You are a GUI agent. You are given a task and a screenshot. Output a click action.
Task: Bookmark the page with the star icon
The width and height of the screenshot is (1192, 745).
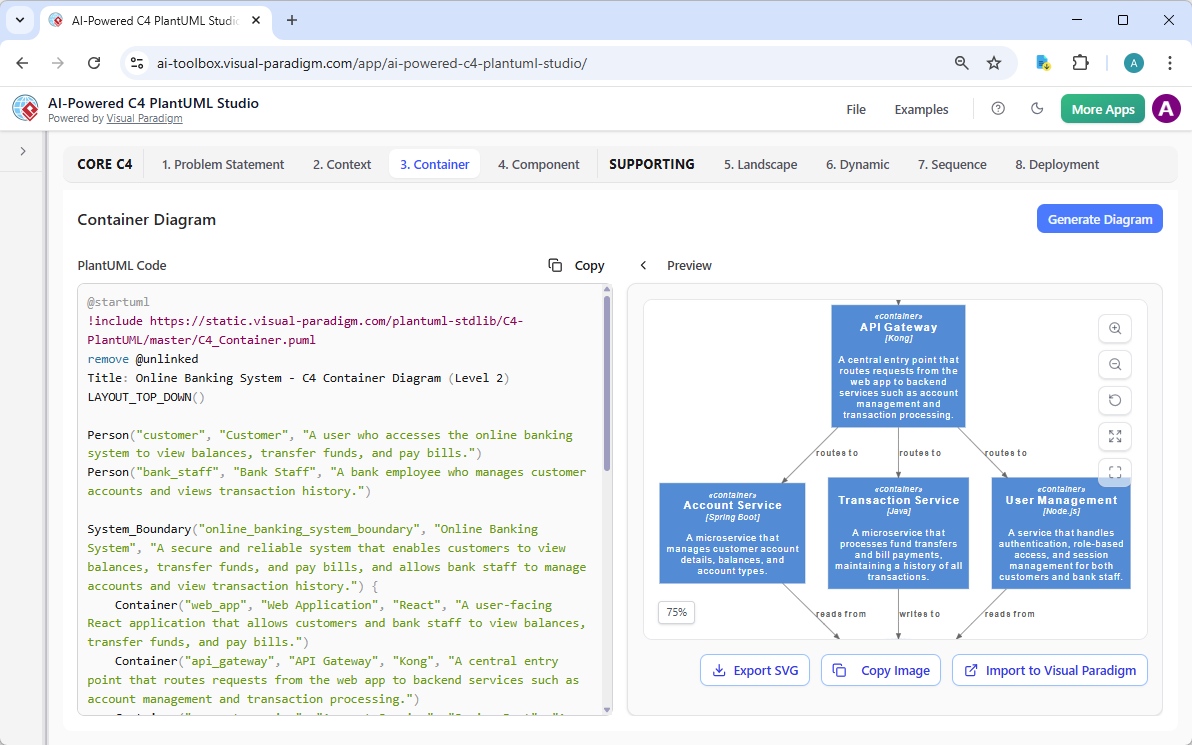point(994,62)
